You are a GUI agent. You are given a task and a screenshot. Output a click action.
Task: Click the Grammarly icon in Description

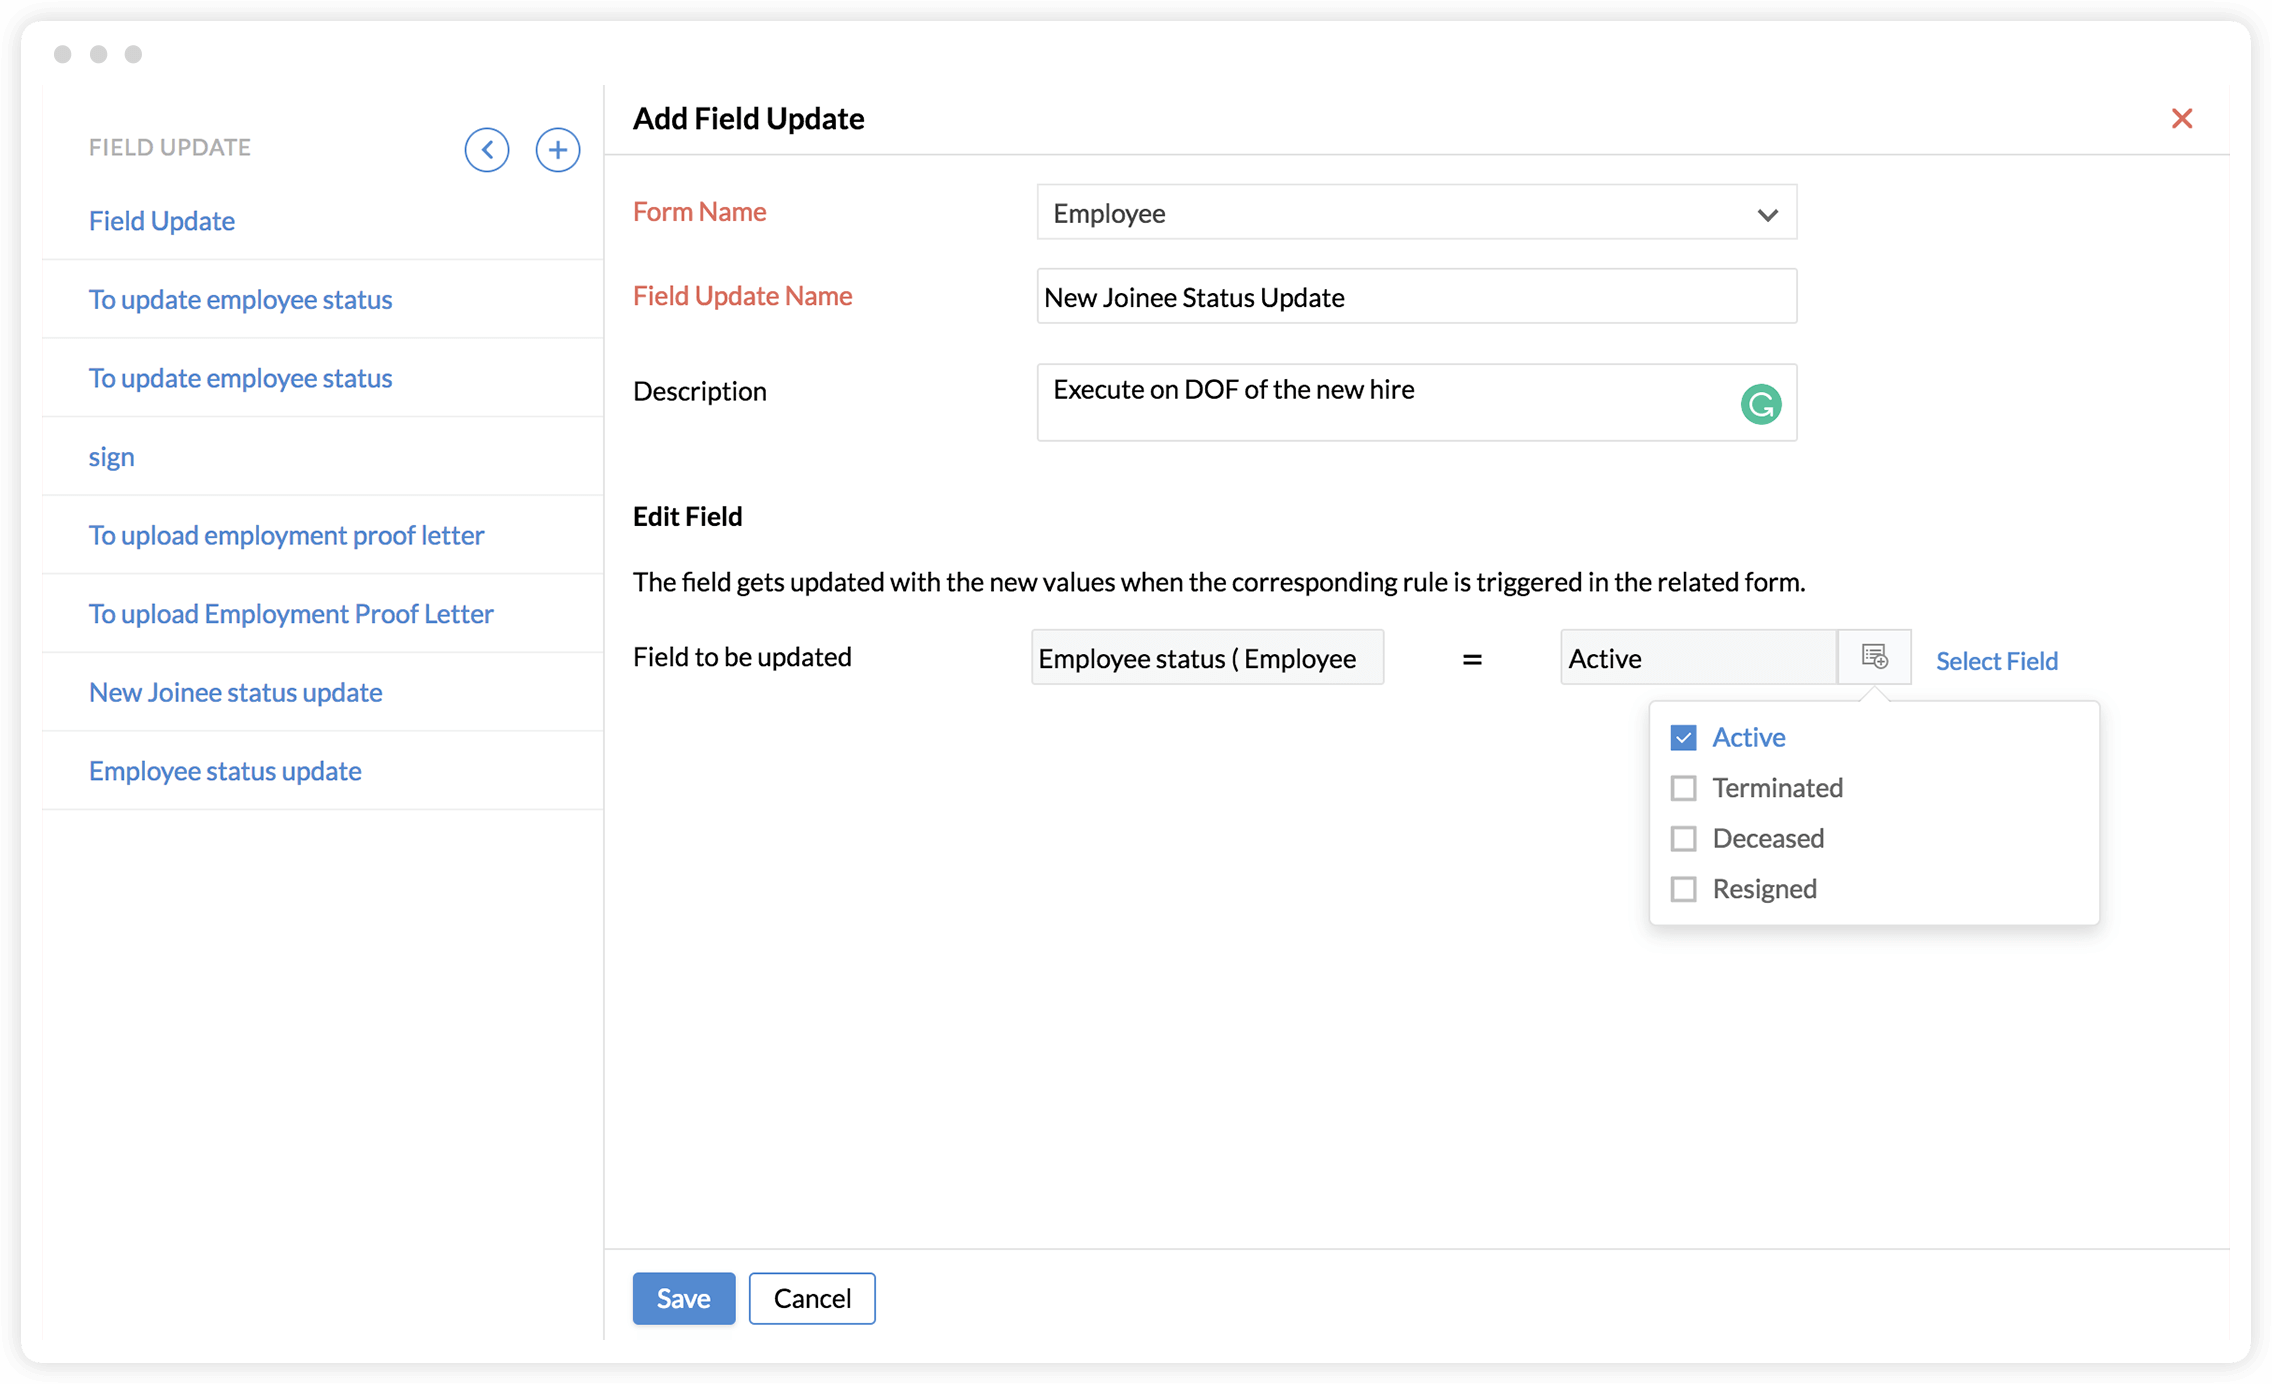point(1760,404)
